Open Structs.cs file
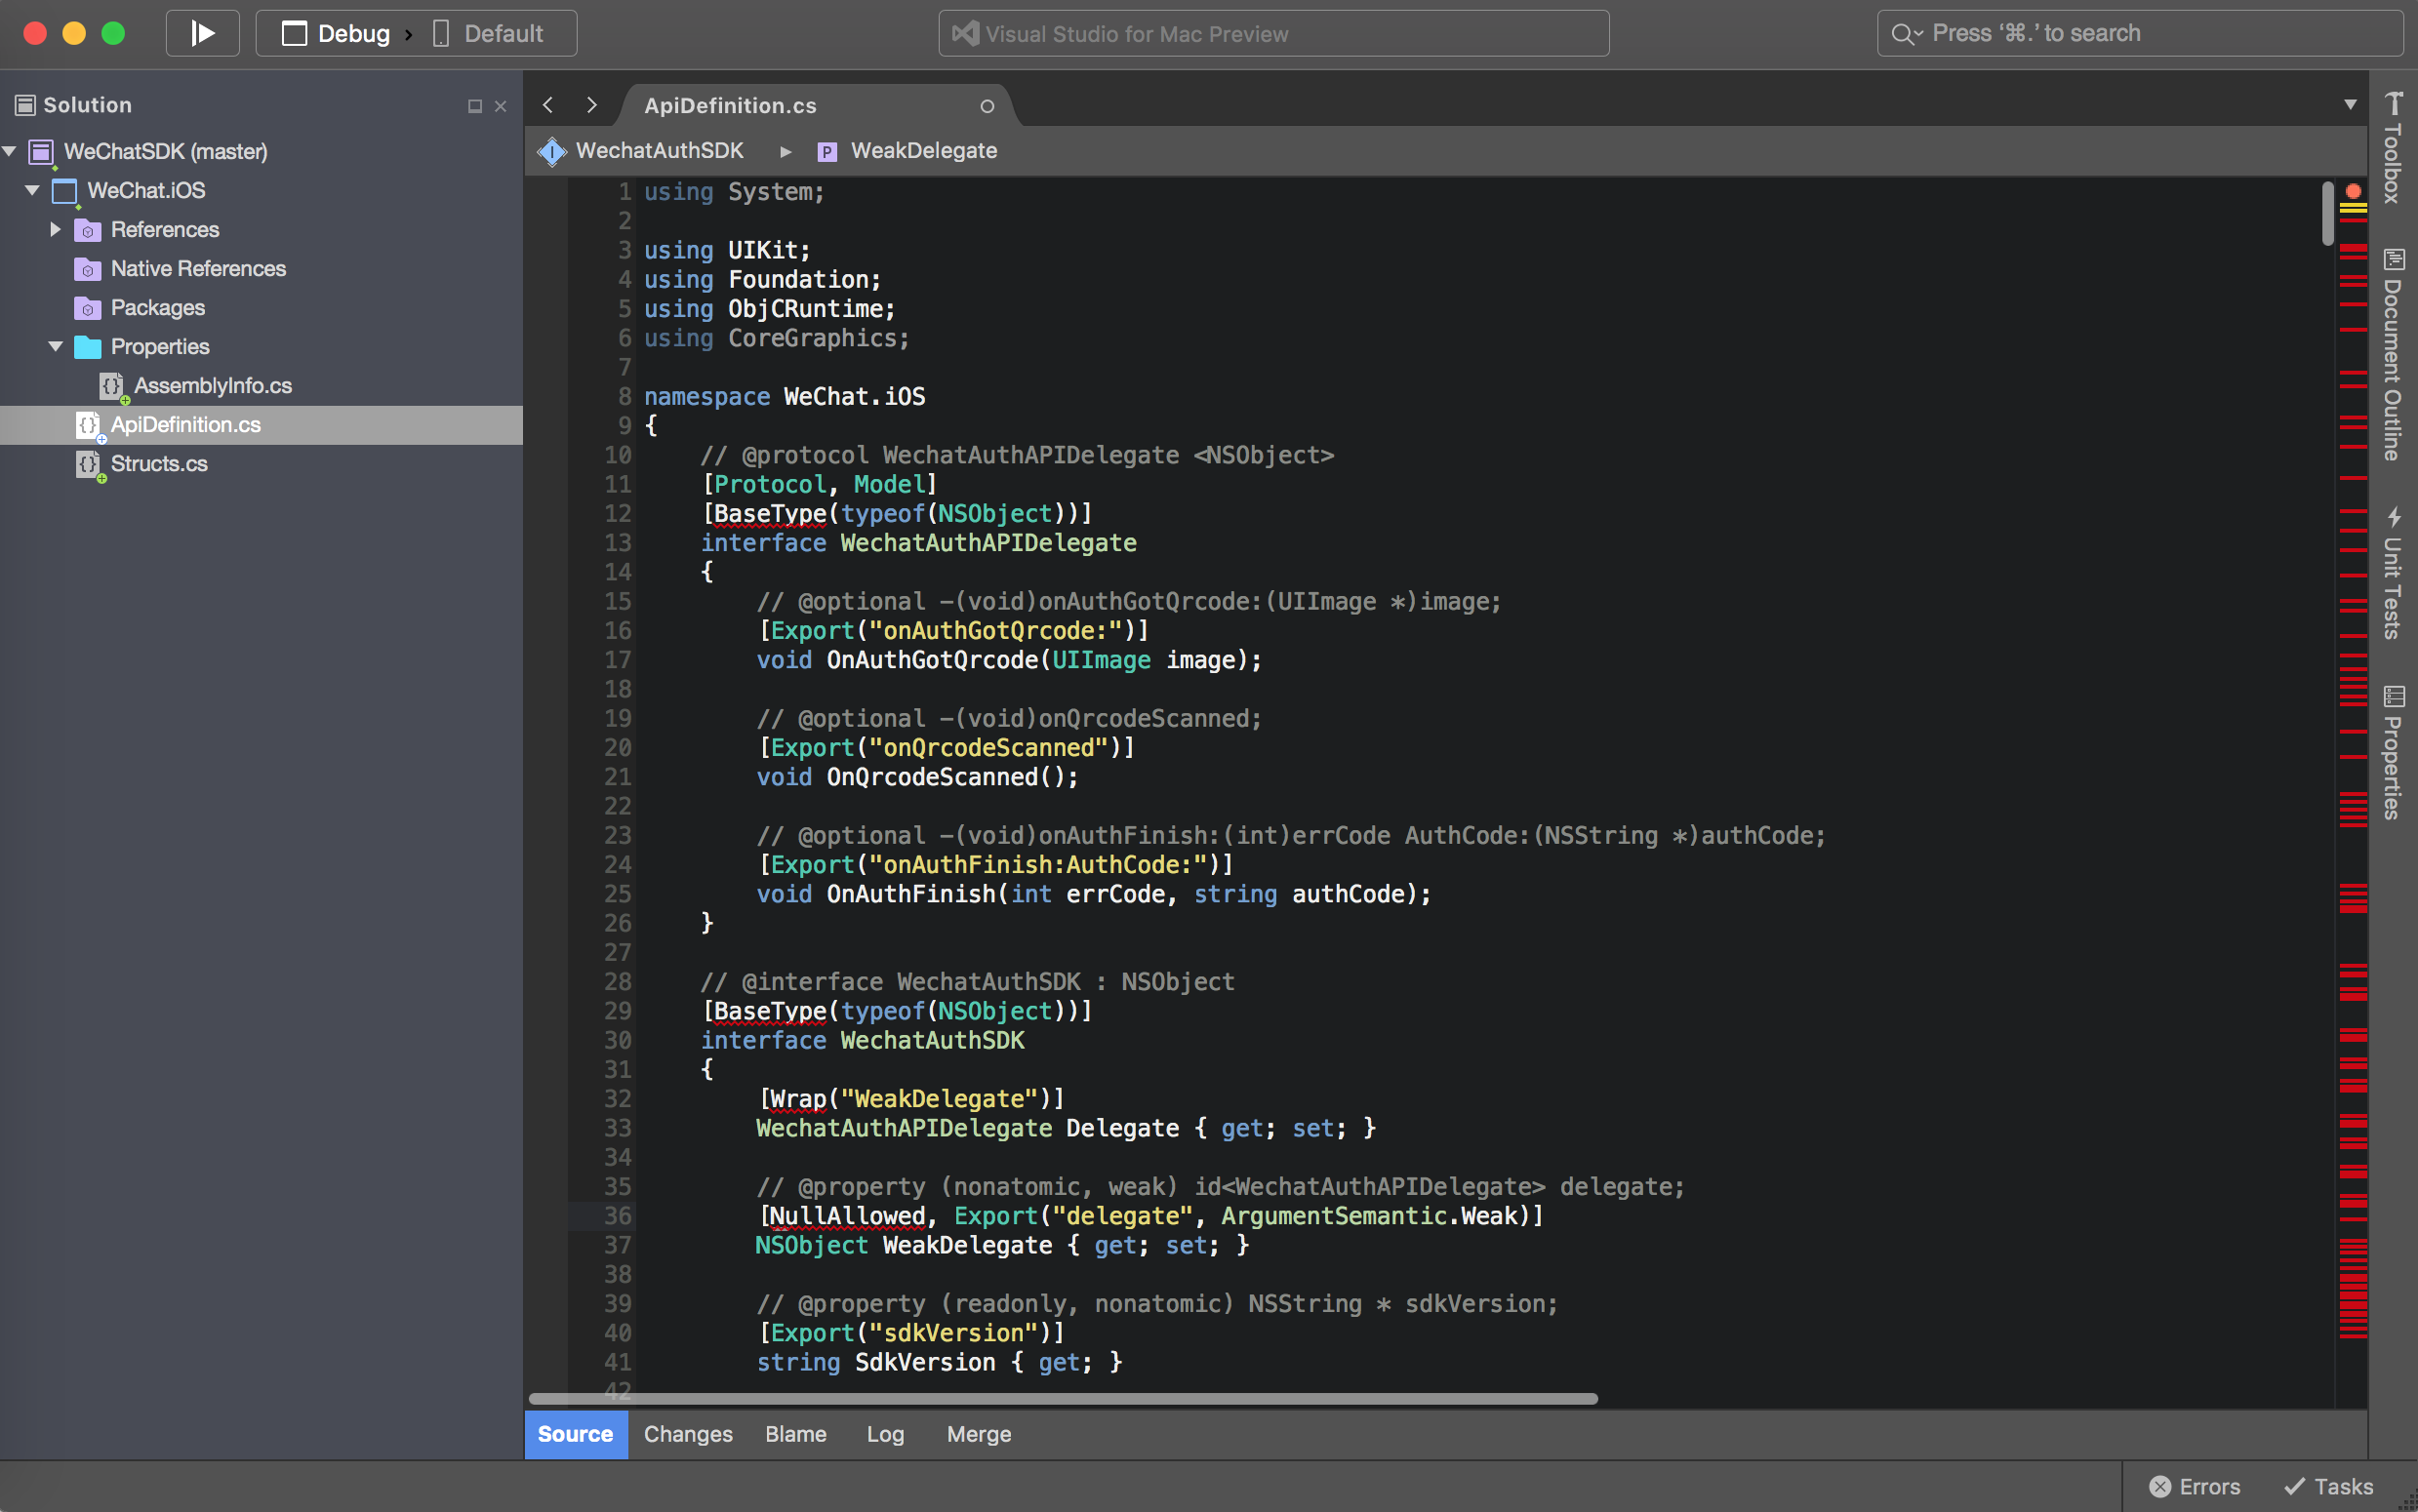This screenshot has width=2418, height=1512. pos(159,463)
